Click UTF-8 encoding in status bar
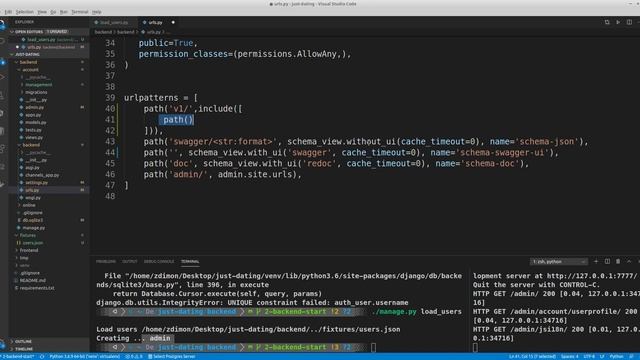This screenshot has height=360, width=640. 589,356
